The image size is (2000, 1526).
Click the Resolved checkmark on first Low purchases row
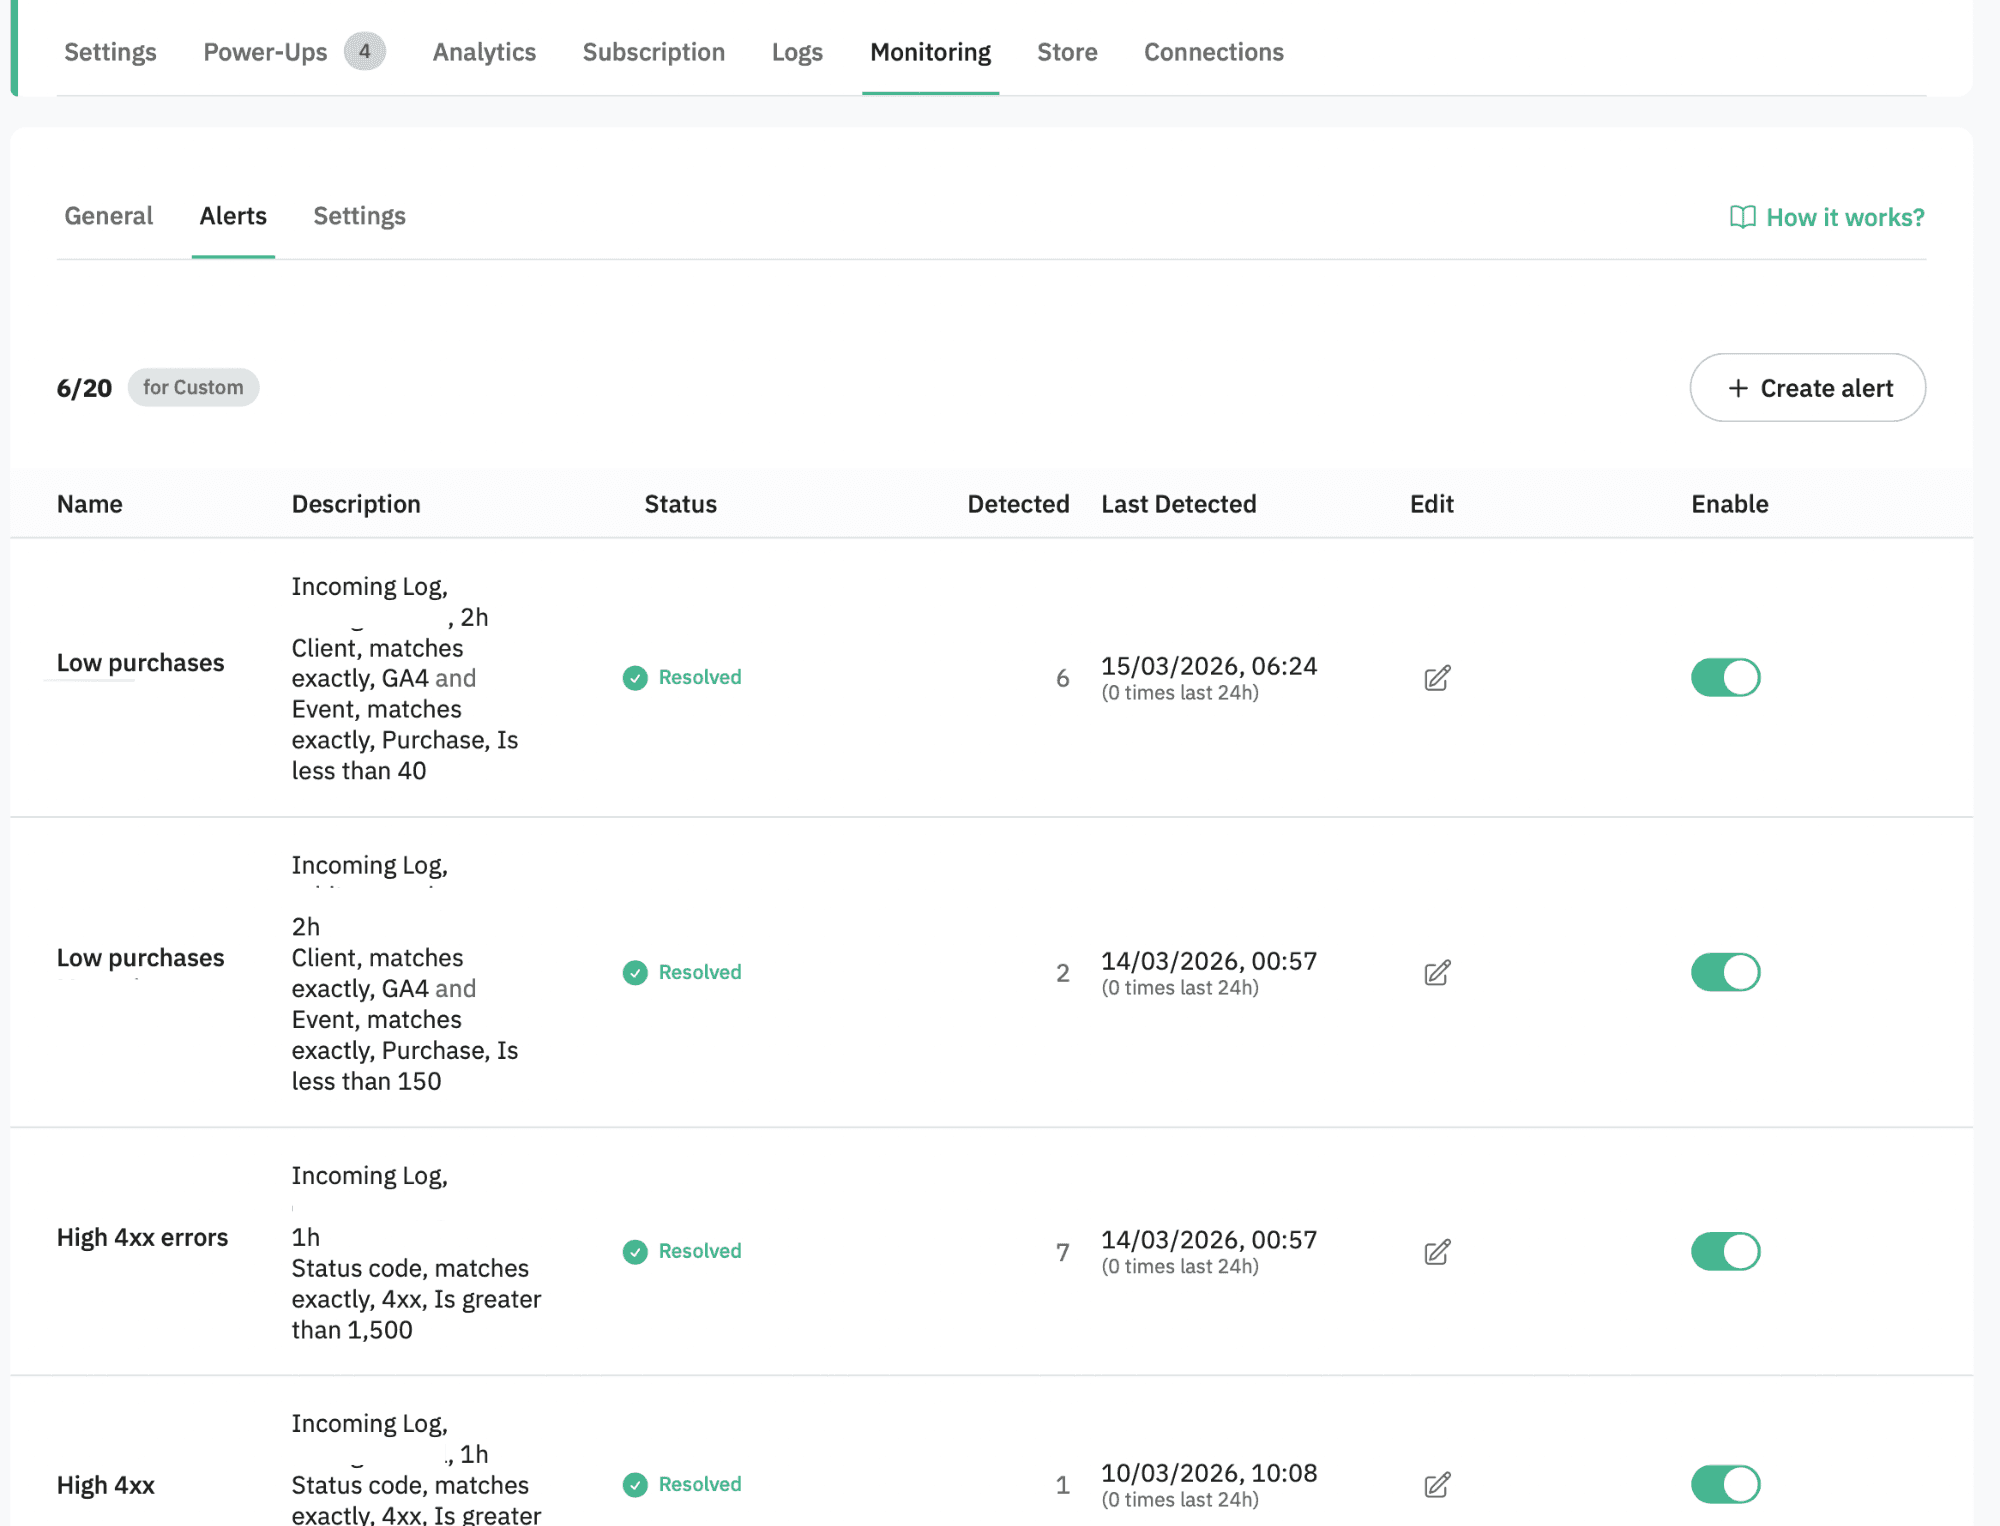(x=635, y=677)
